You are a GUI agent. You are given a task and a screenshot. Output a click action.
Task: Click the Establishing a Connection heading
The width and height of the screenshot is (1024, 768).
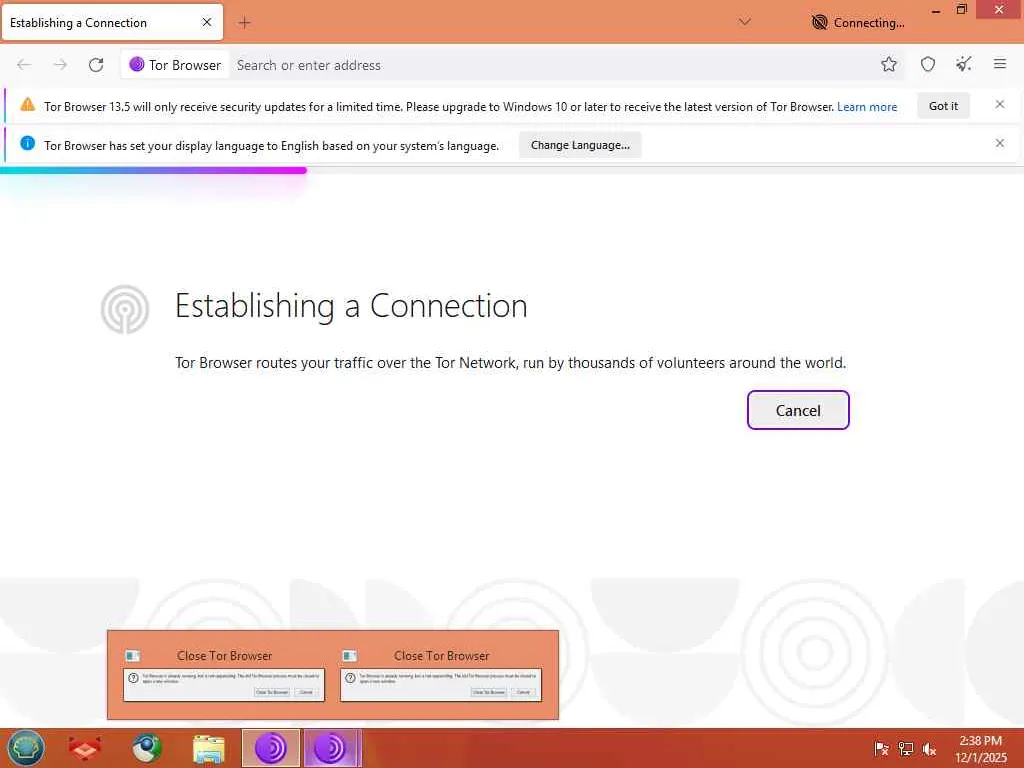click(351, 306)
